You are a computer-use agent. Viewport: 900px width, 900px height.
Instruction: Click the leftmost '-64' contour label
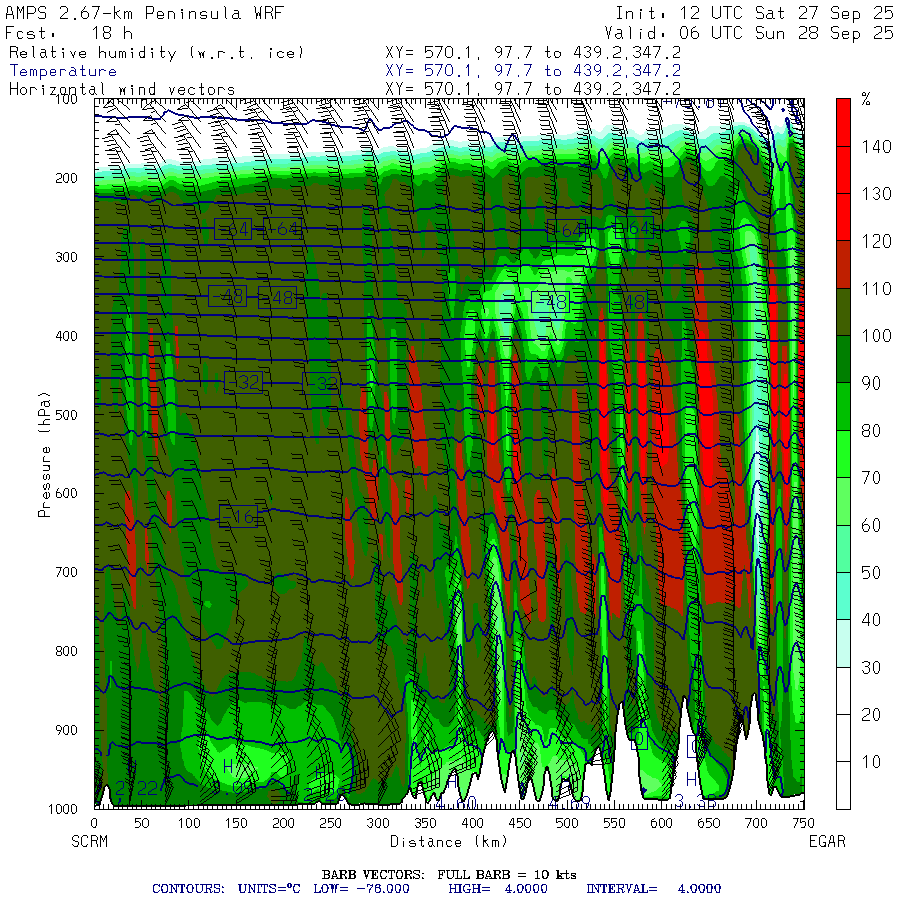click(x=233, y=229)
